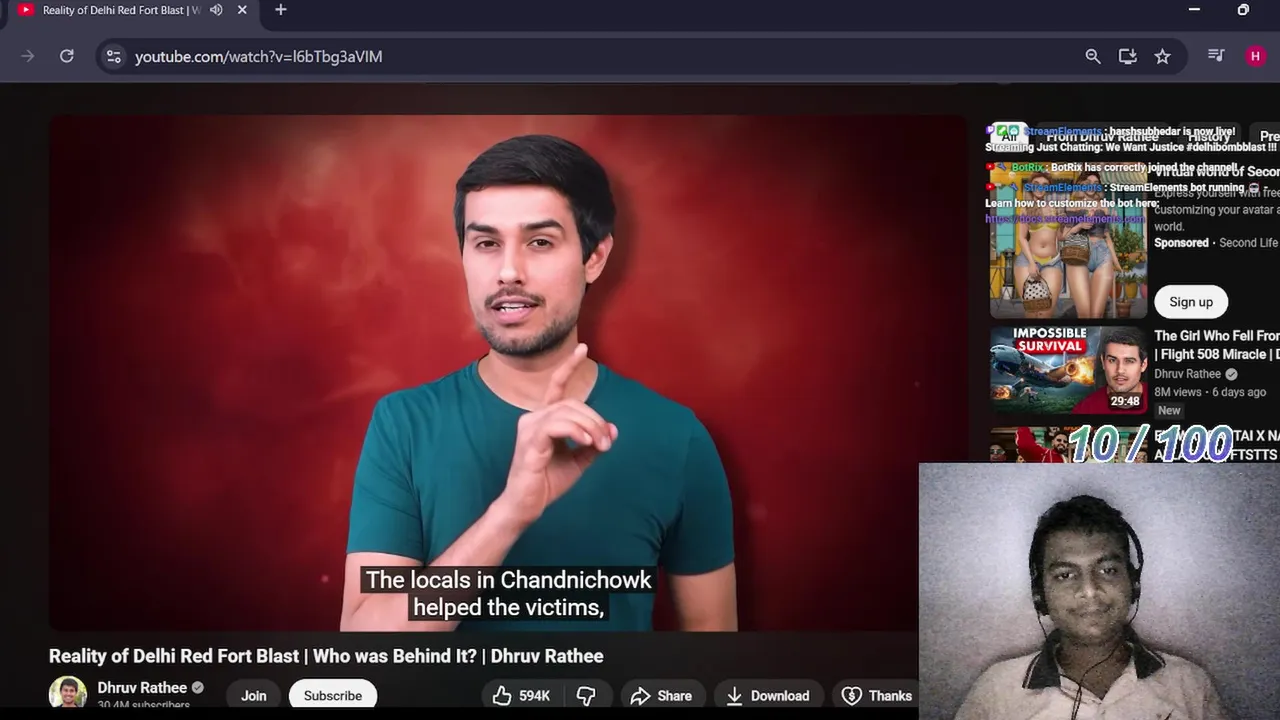Subscribe to Dhruv Rathee channel
The image size is (1280, 720).
click(333, 696)
